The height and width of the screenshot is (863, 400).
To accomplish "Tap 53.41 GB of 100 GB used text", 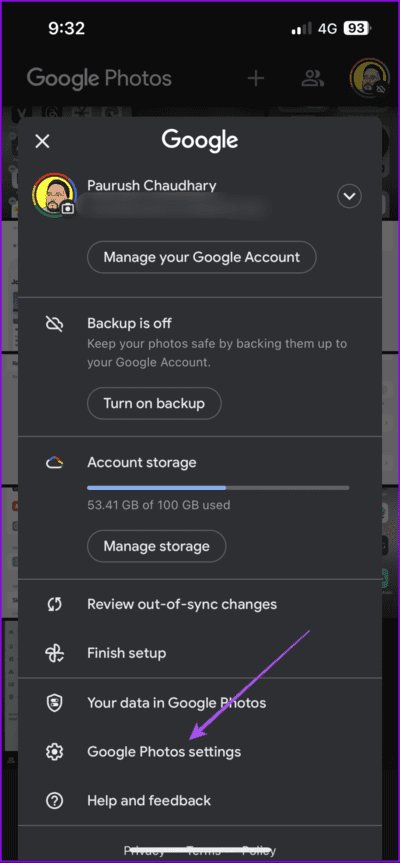I will pyautogui.click(x=158, y=504).
